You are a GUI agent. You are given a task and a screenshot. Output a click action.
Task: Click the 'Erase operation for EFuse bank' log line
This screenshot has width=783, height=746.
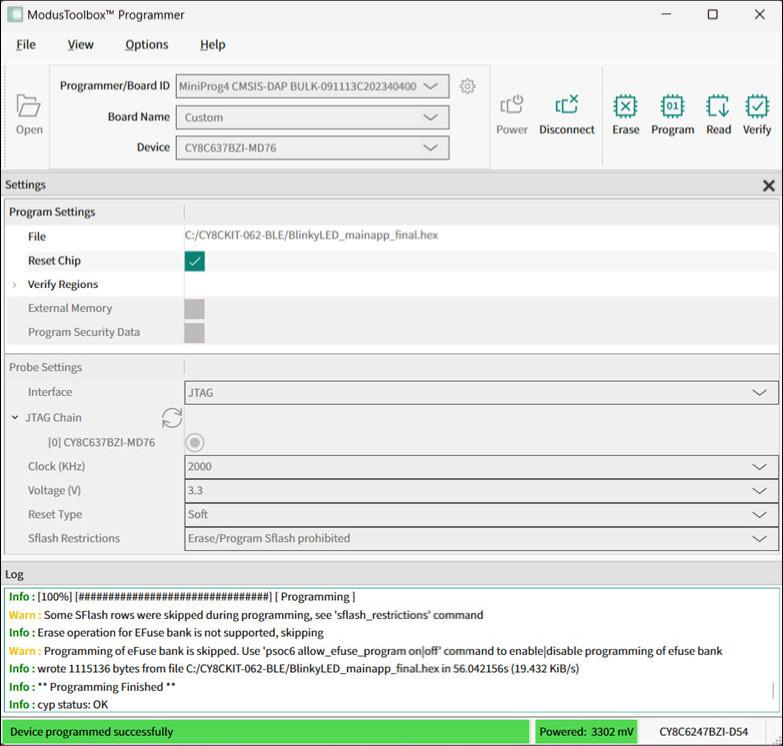tap(166, 633)
